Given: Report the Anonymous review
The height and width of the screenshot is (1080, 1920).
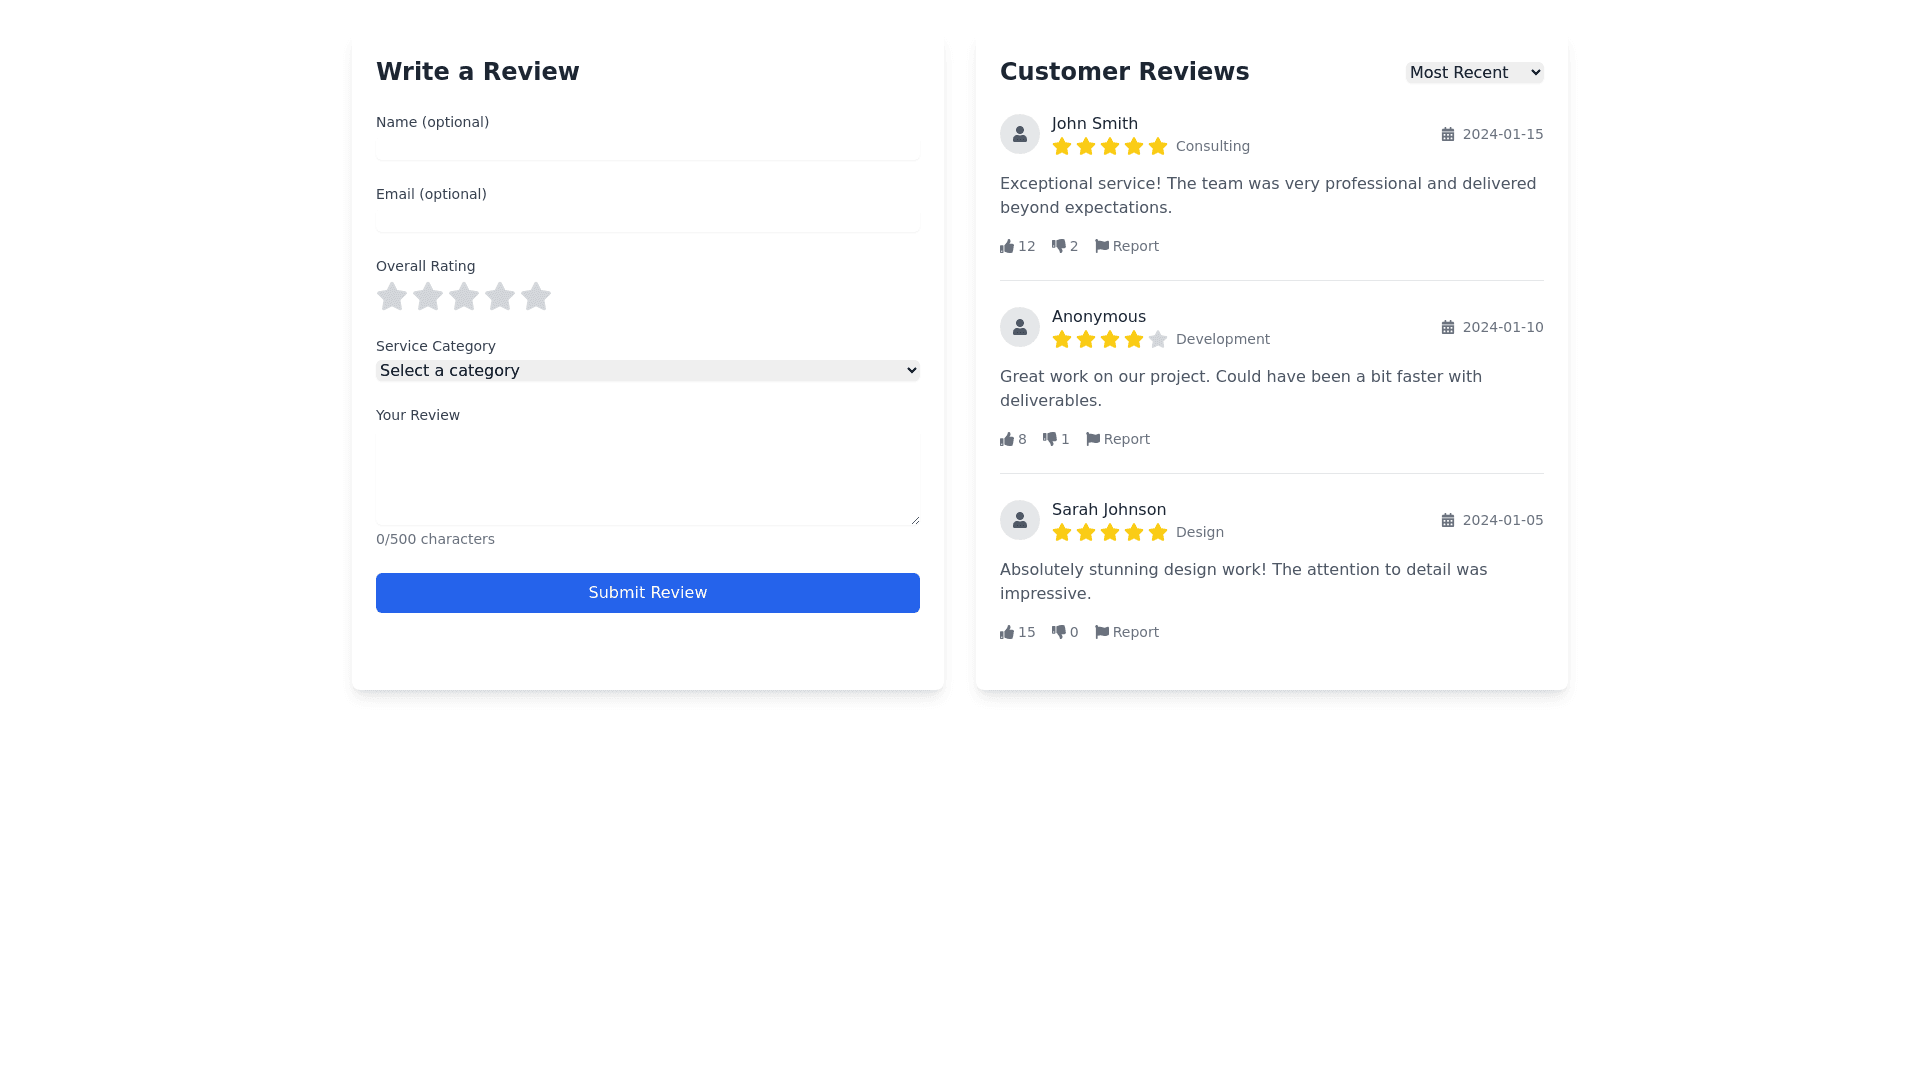Looking at the screenshot, I should point(1118,439).
